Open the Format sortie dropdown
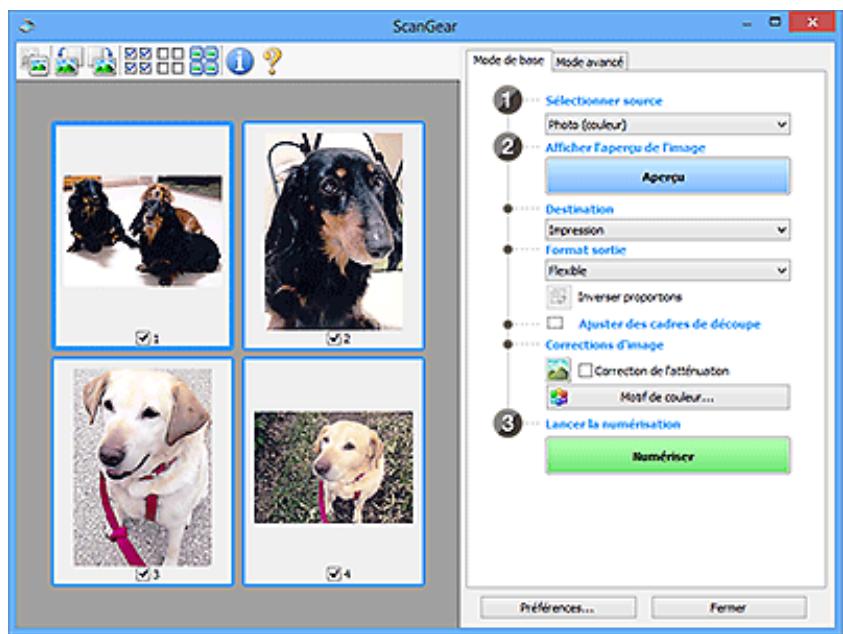Screen dimensions: 843x634 (667, 270)
